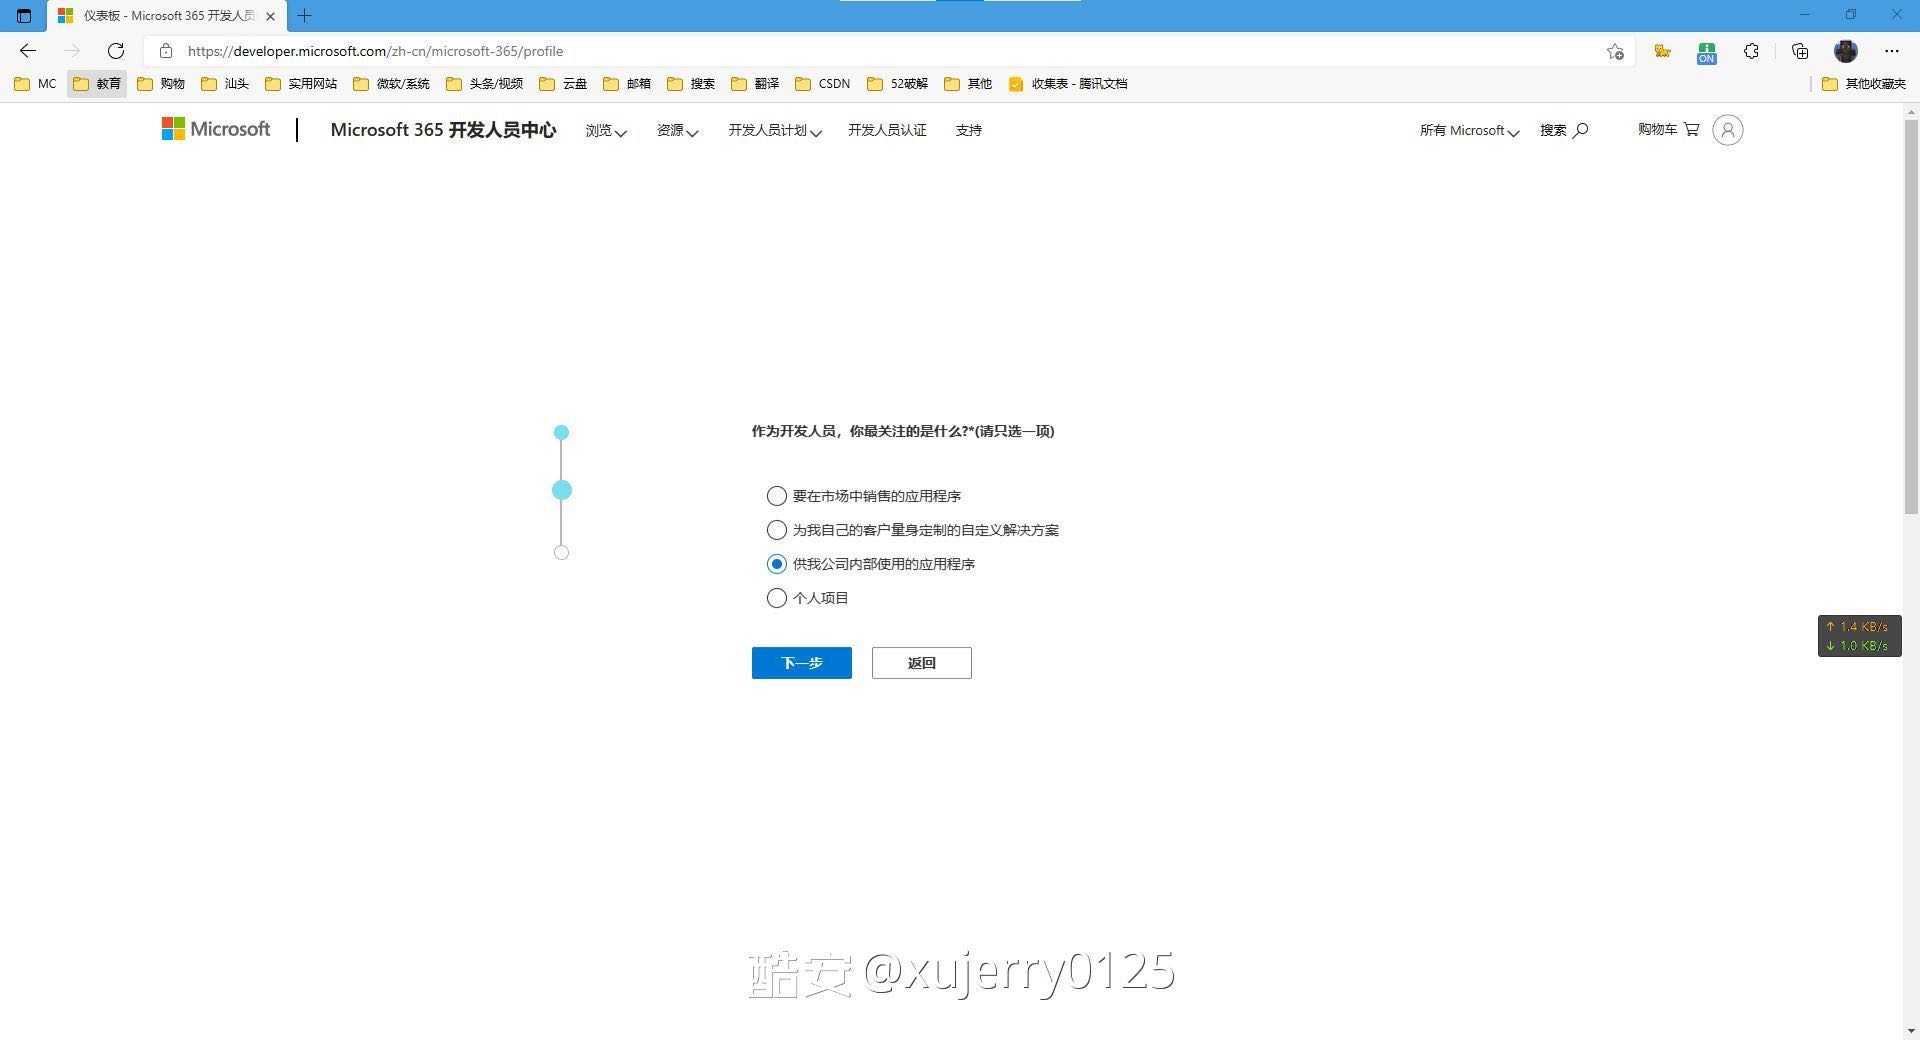Viewport: 1920px width, 1040px height.
Task: Click the search magnifier (搜索)
Action: [x=1564, y=130]
